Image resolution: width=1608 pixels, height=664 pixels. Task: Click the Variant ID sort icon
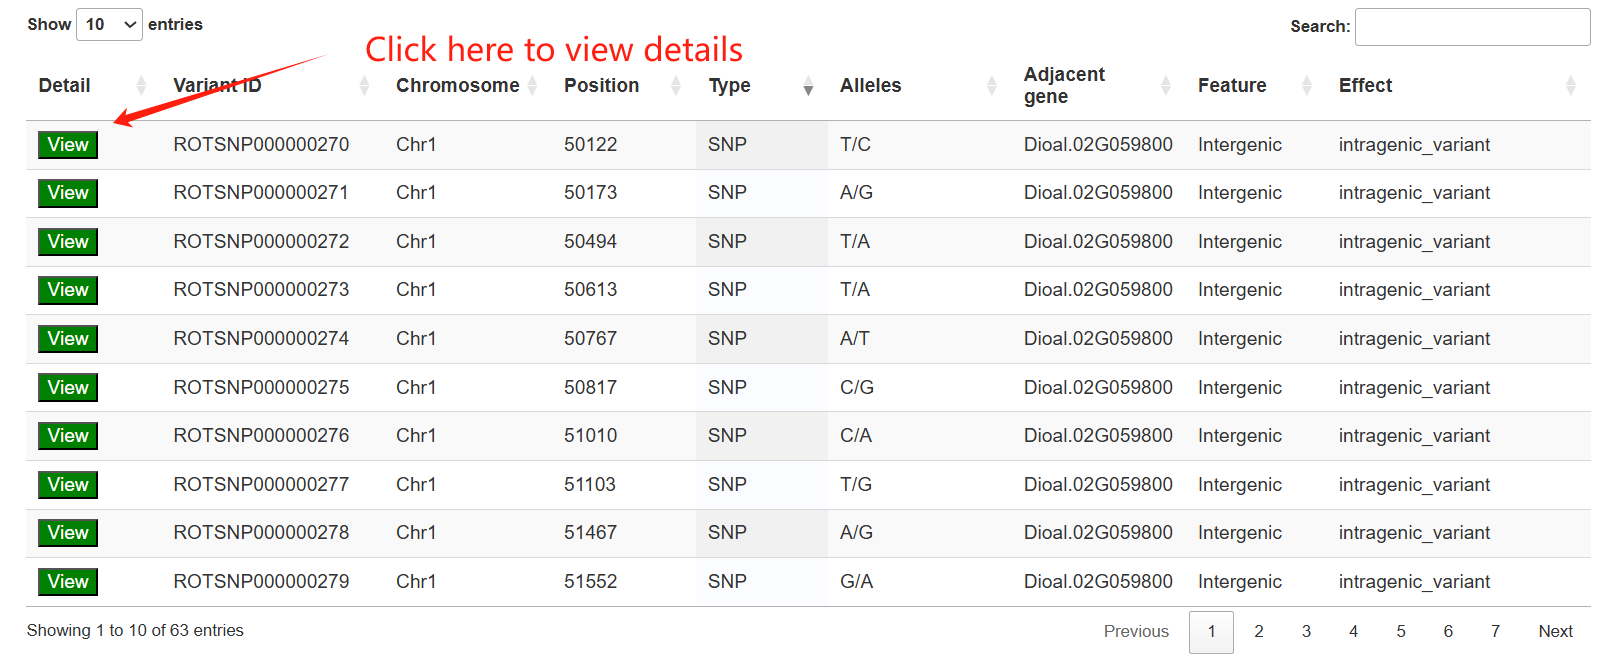(x=364, y=86)
